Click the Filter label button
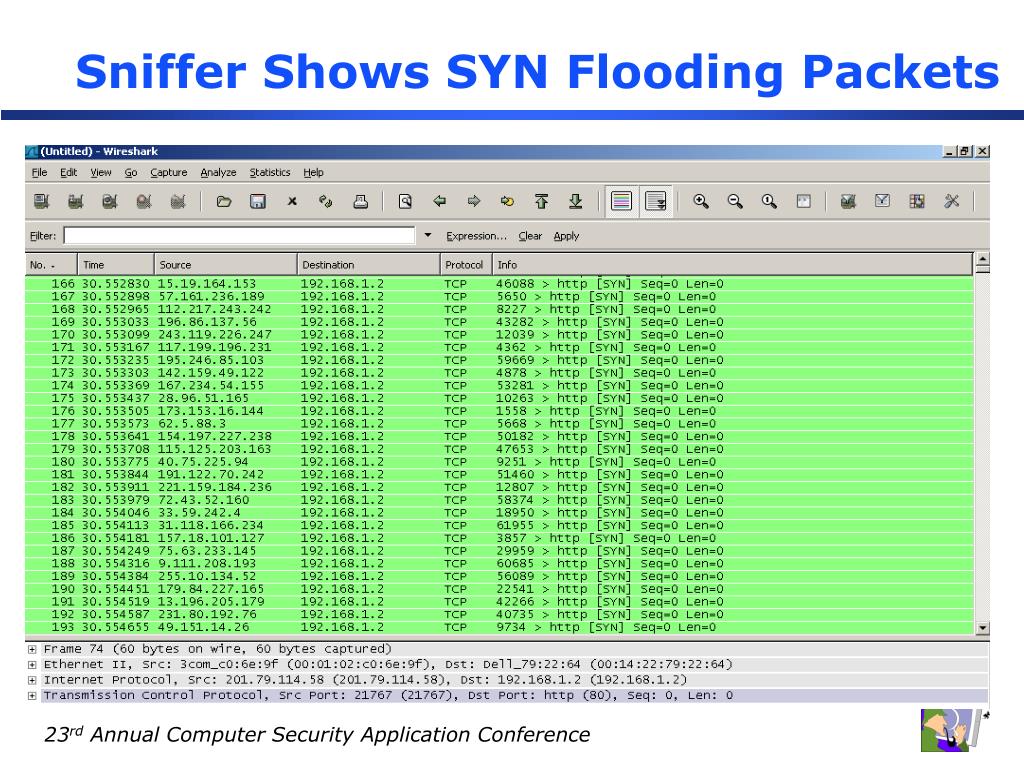 pyautogui.click(x=43, y=236)
